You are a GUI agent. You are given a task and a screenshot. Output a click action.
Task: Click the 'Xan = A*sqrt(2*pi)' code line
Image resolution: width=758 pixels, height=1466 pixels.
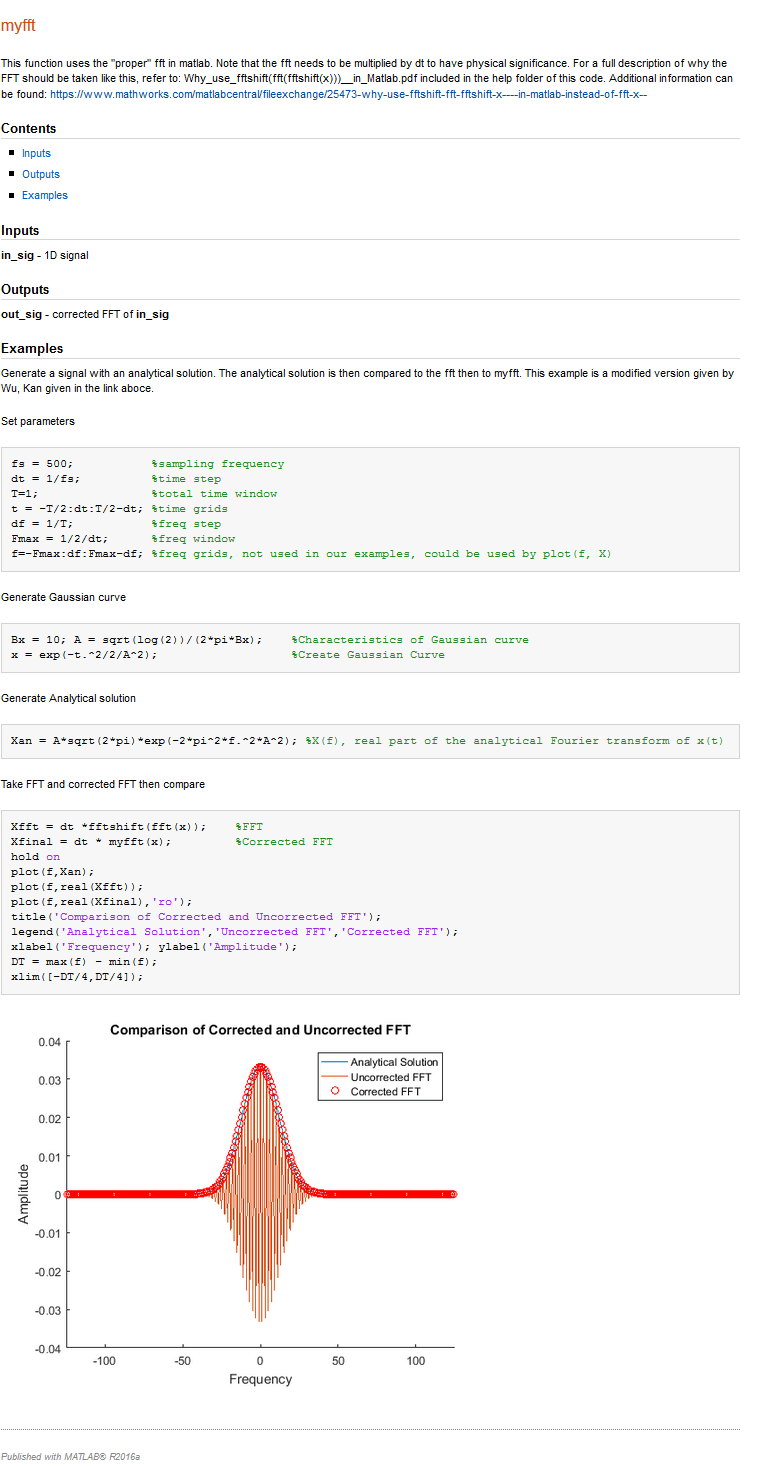pos(154,741)
